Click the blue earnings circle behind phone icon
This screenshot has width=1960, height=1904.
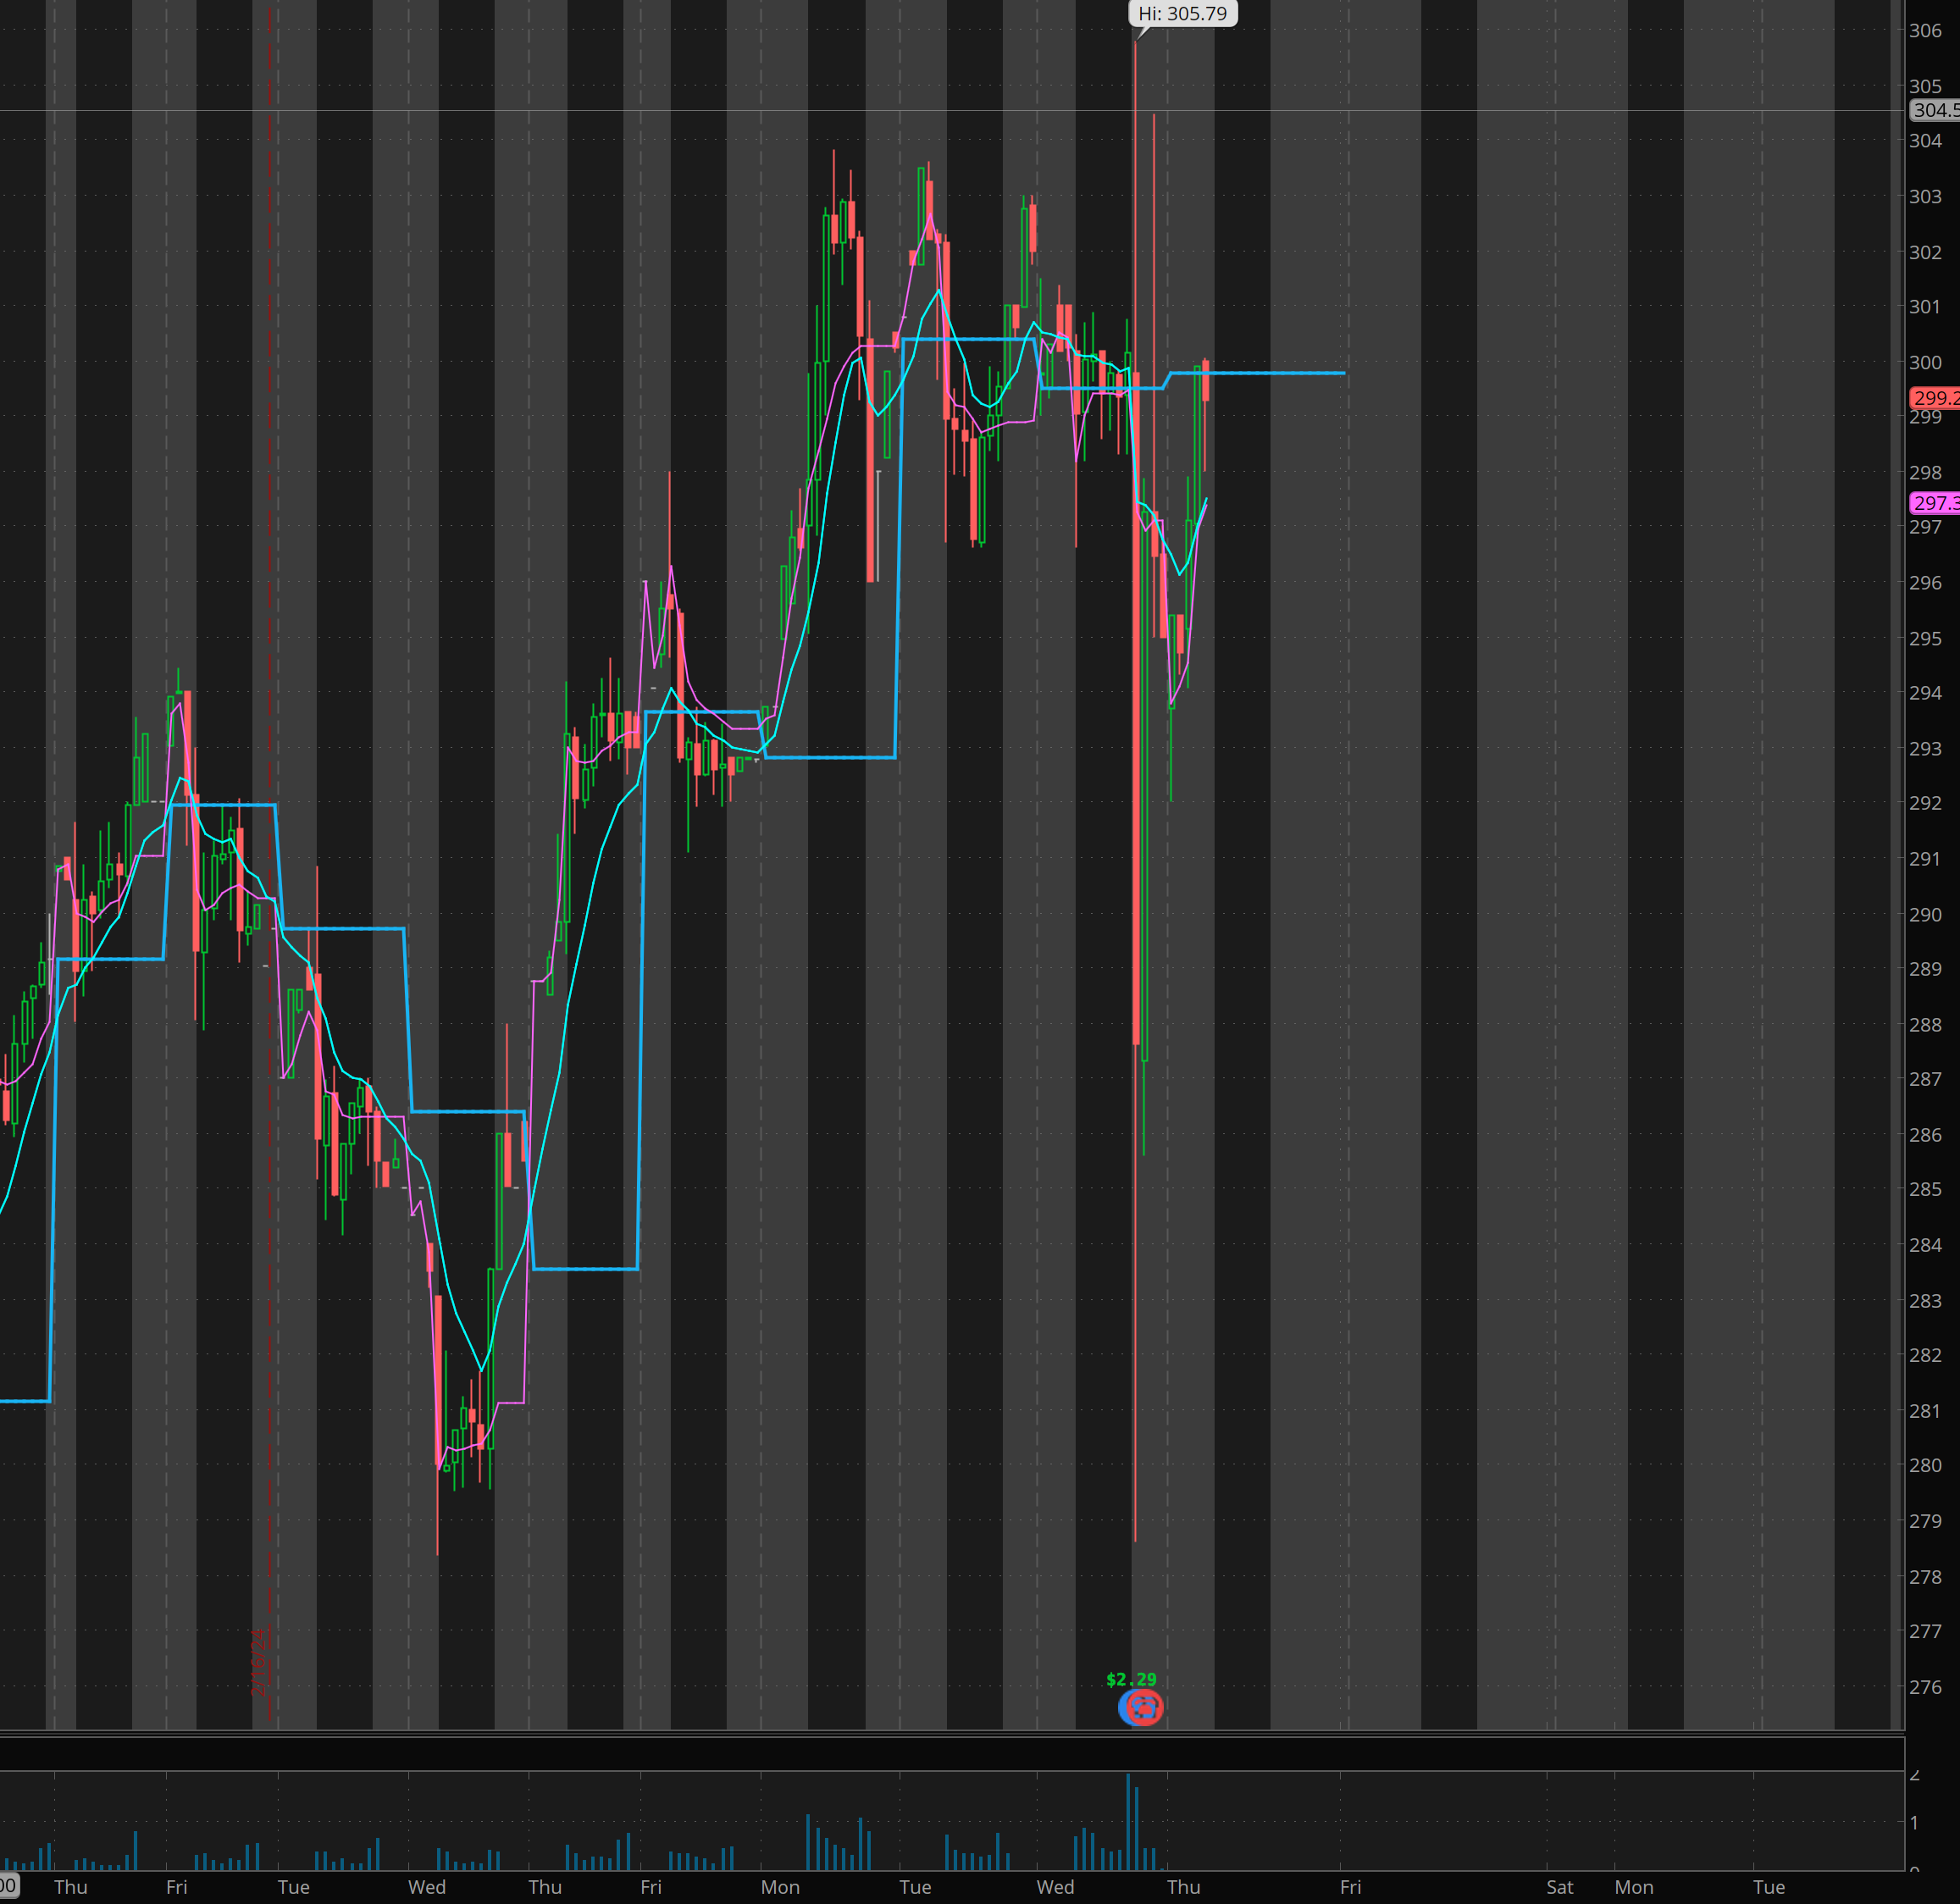pyautogui.click(x=1124, y=1707)
